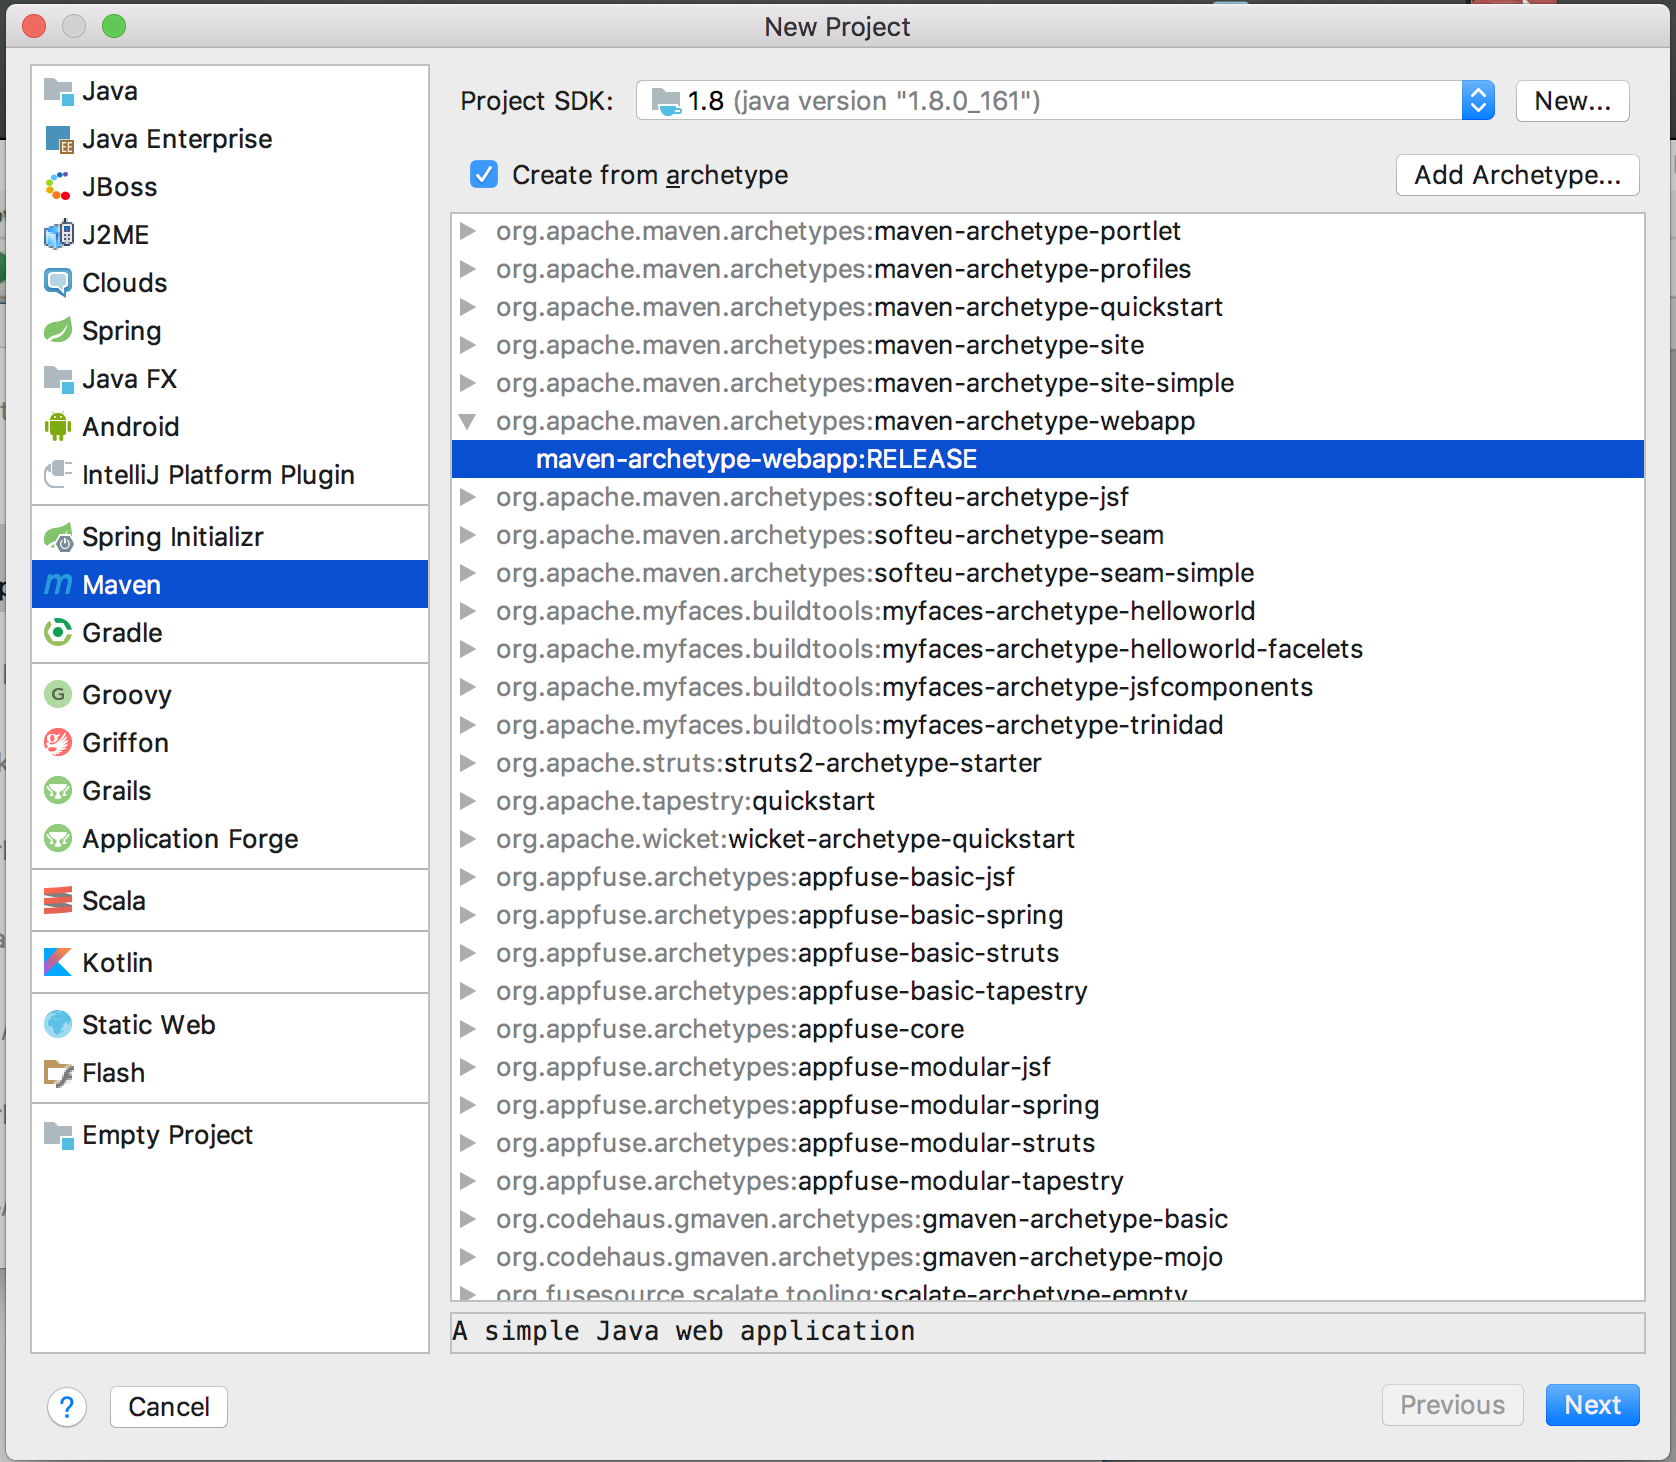1676x1462 pixels.
Task: Expand the softeu-archetype-jsf node
Action: coord(467,497)
